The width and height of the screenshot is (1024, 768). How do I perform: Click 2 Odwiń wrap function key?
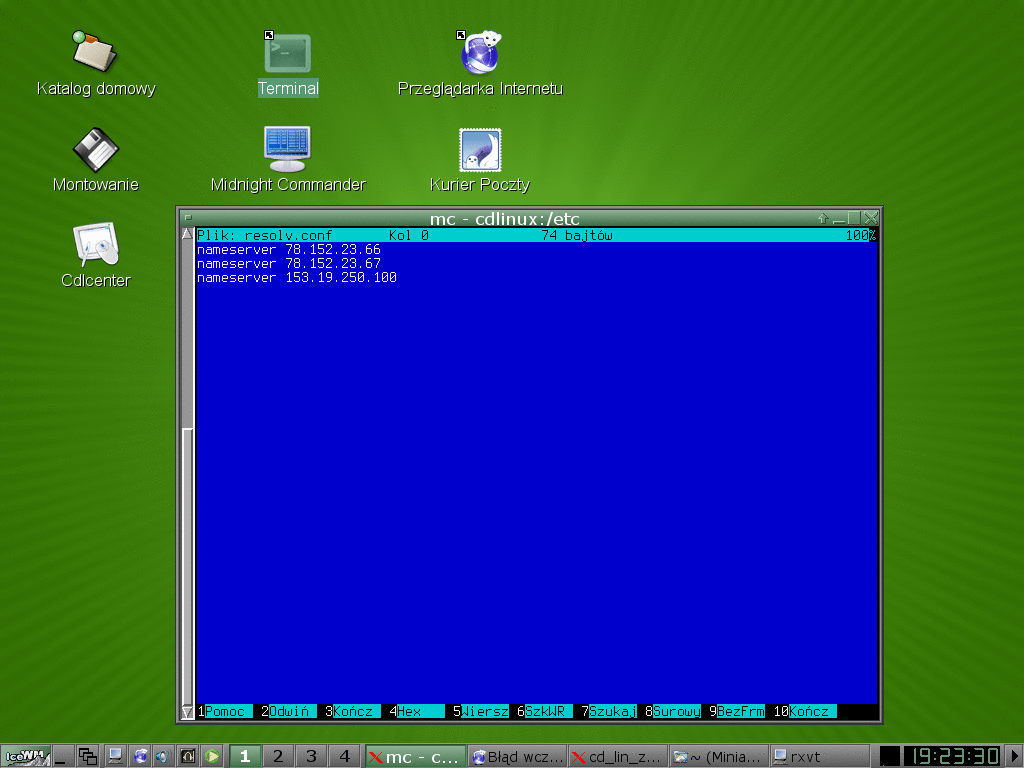click(288, 711)
